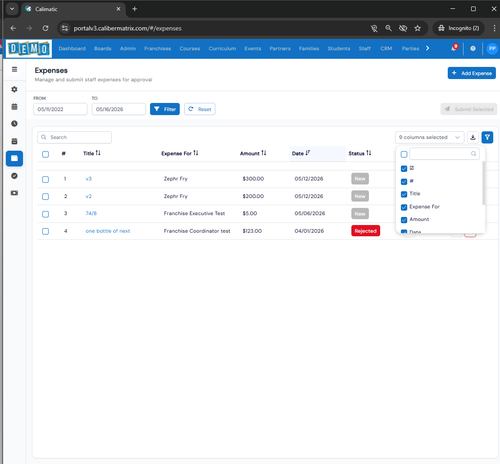Open the Parties nav item
The height and width of the screenshot is (464, 500).
[x=410, y=48]
